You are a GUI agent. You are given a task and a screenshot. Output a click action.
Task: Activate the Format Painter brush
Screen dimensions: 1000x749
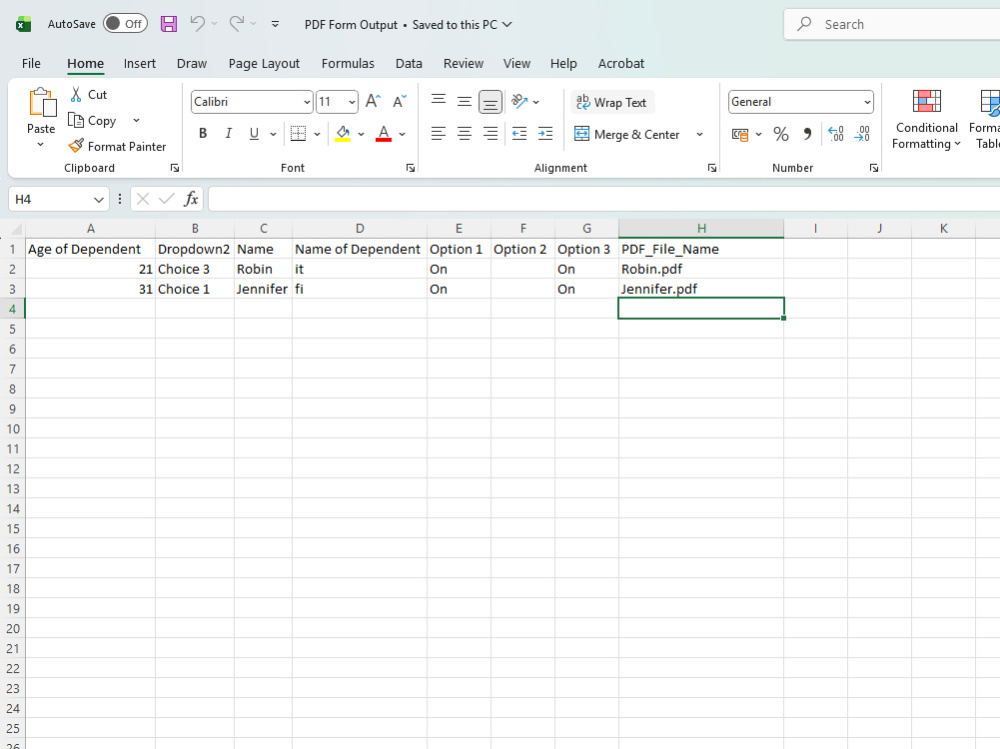coord(76,146)
